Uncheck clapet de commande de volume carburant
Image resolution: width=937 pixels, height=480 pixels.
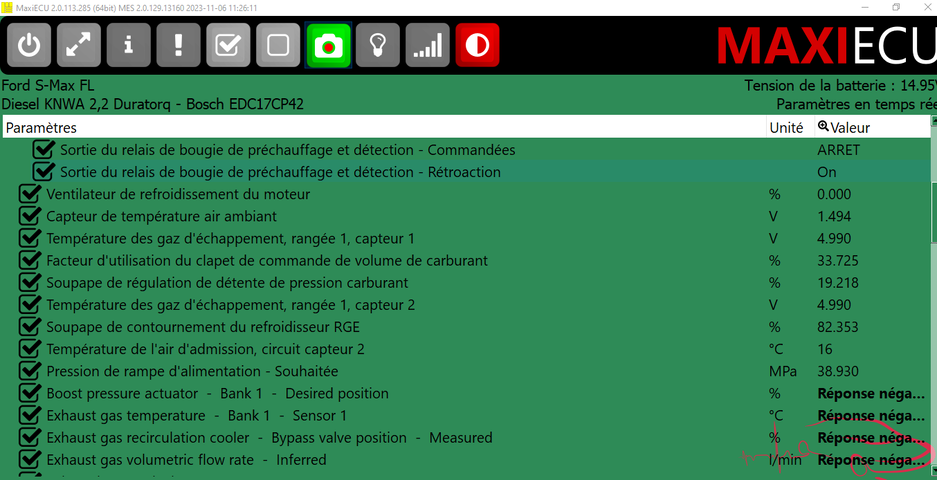pos(30,260)
